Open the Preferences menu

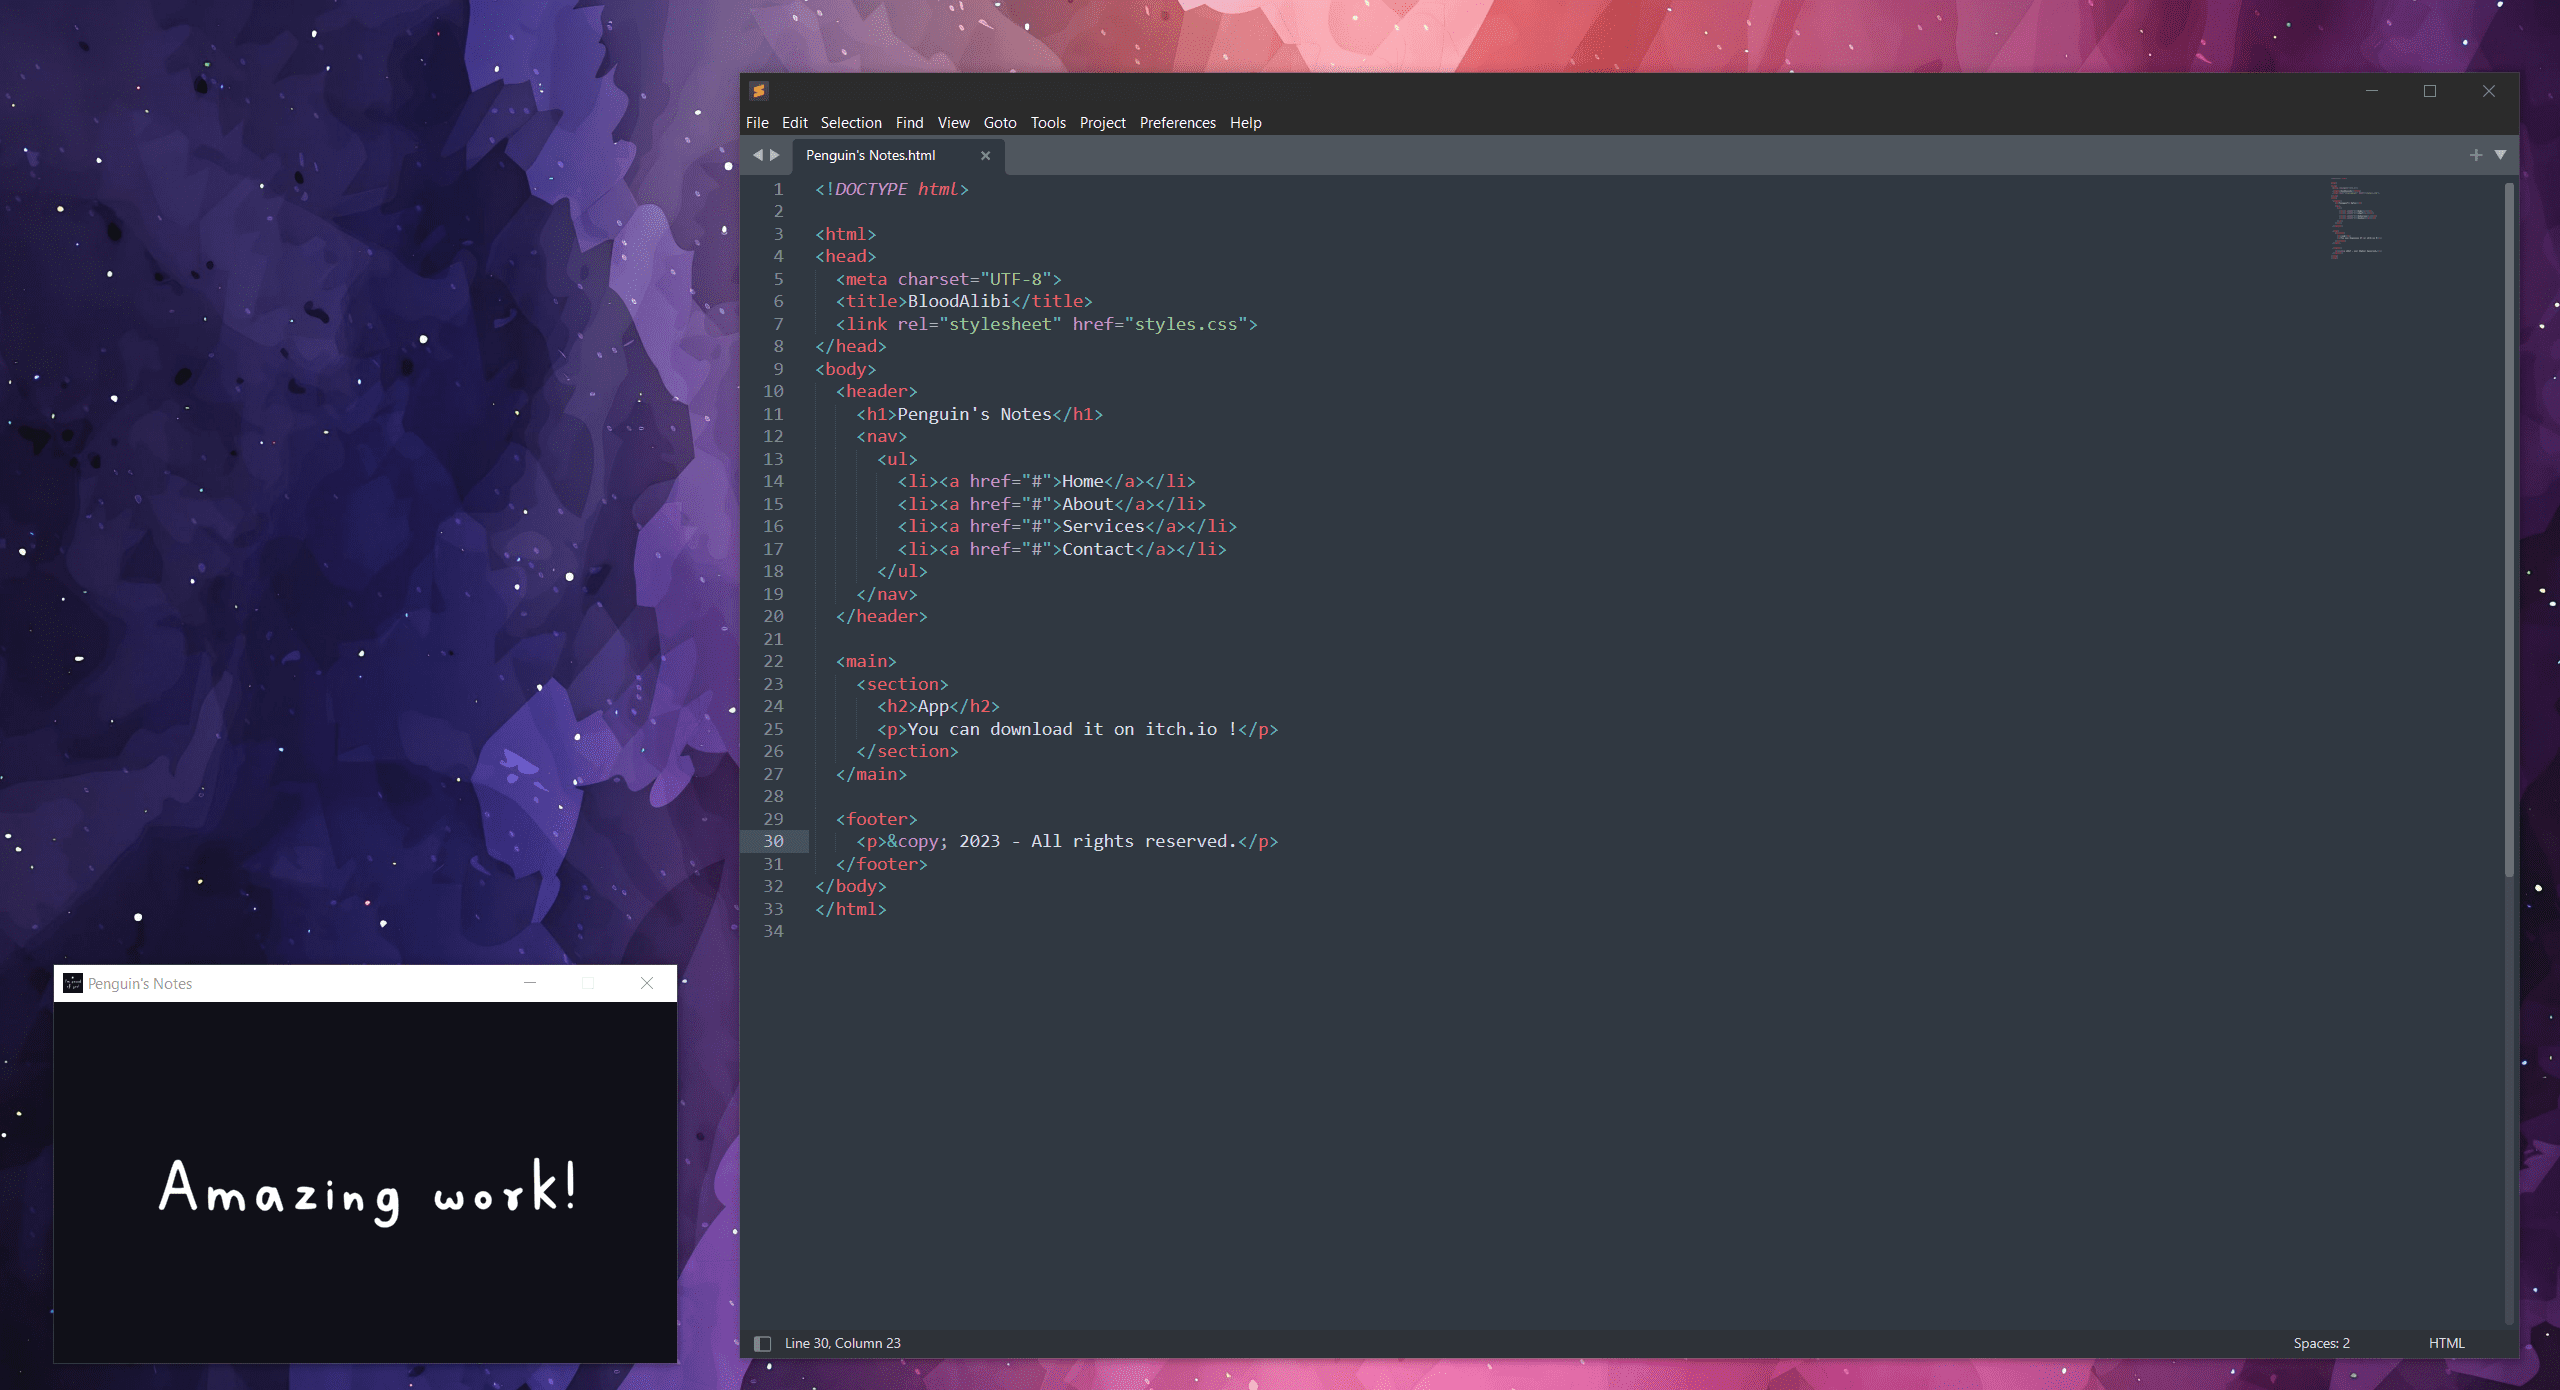[1177, 123]
